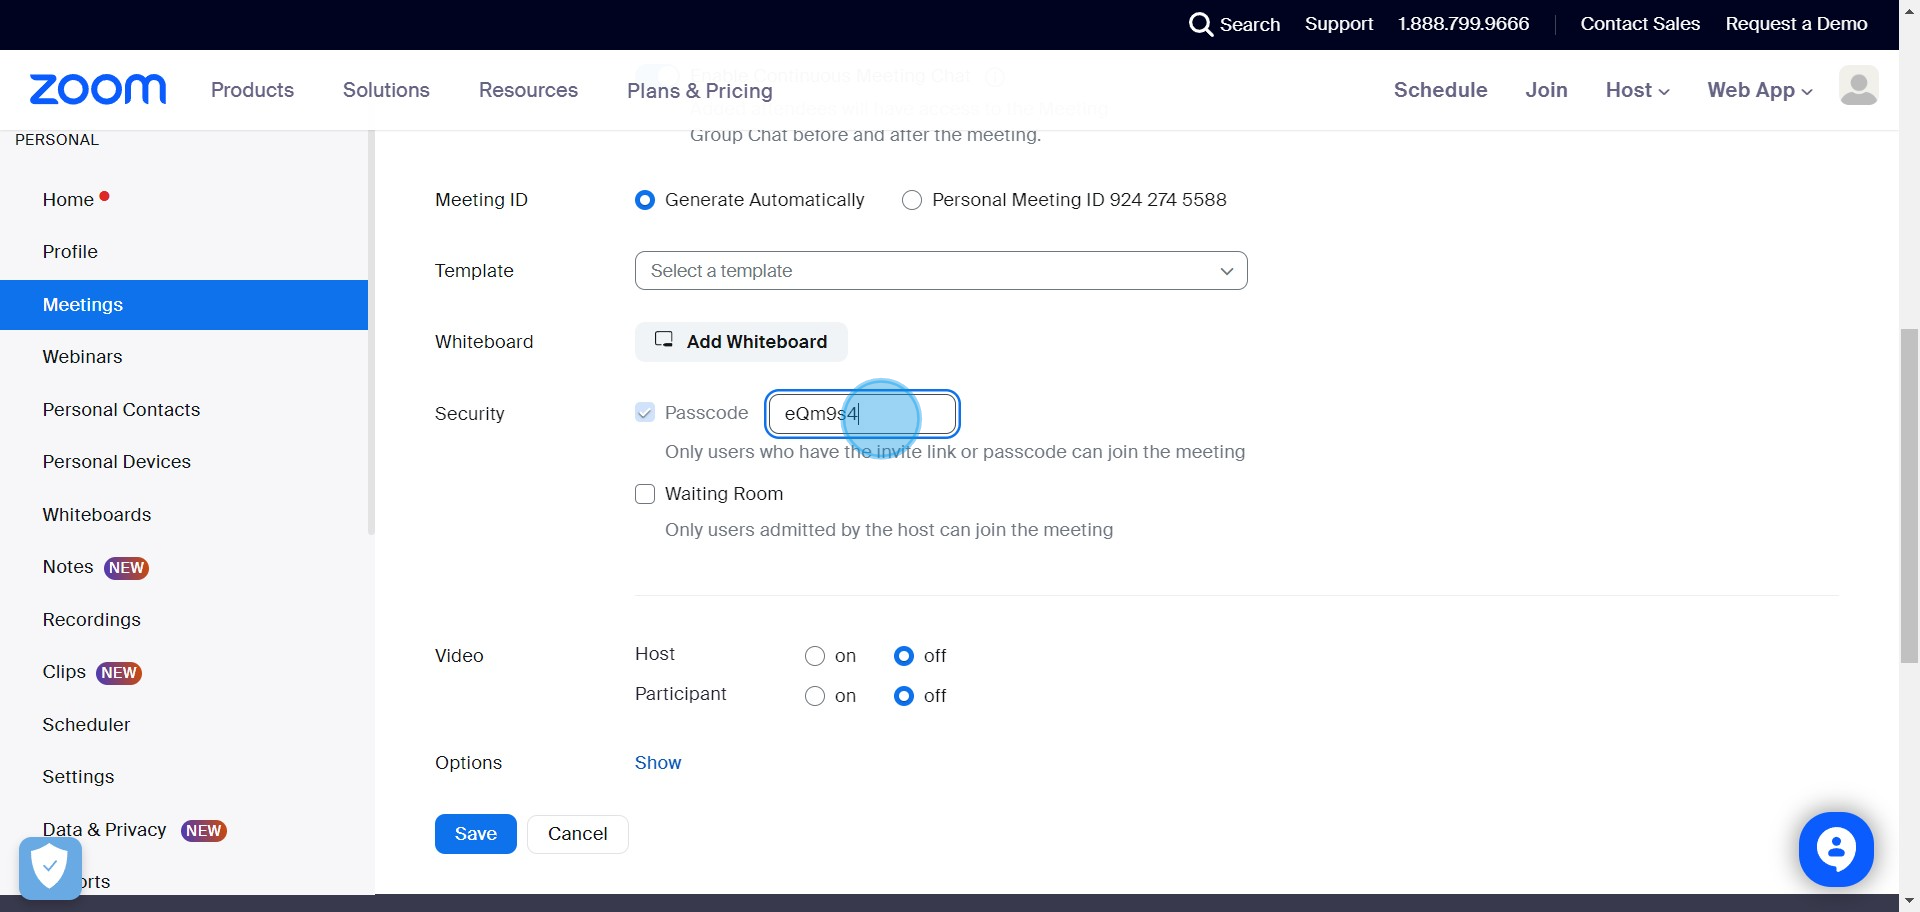Open Data & Privacy in the sidebar
Viewport: 1920px width, 912px height.
[x=104, y=830]
